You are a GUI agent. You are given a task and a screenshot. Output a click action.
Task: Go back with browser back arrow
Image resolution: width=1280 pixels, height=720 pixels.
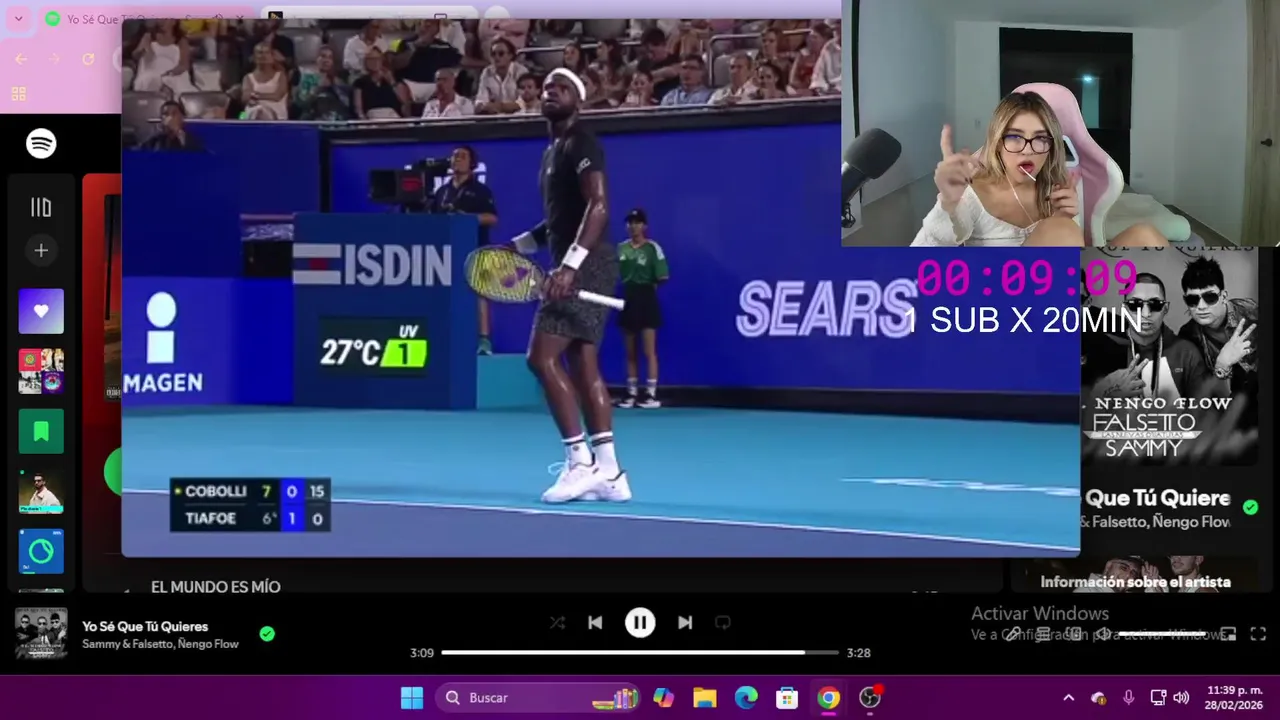tap(22, 59)
